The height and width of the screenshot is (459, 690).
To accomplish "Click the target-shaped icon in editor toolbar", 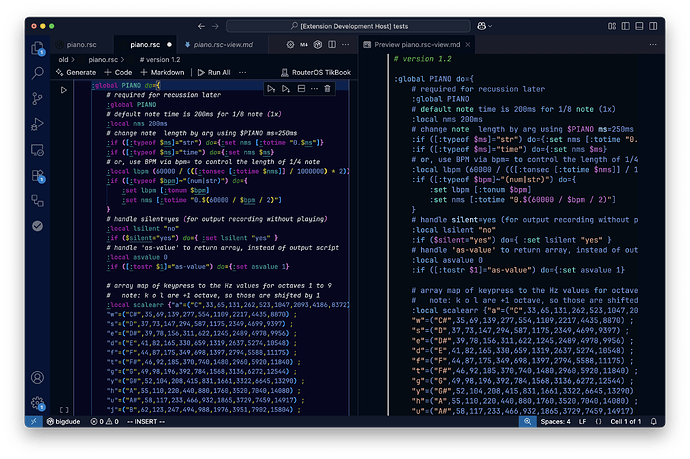I will tap(290, 44).
